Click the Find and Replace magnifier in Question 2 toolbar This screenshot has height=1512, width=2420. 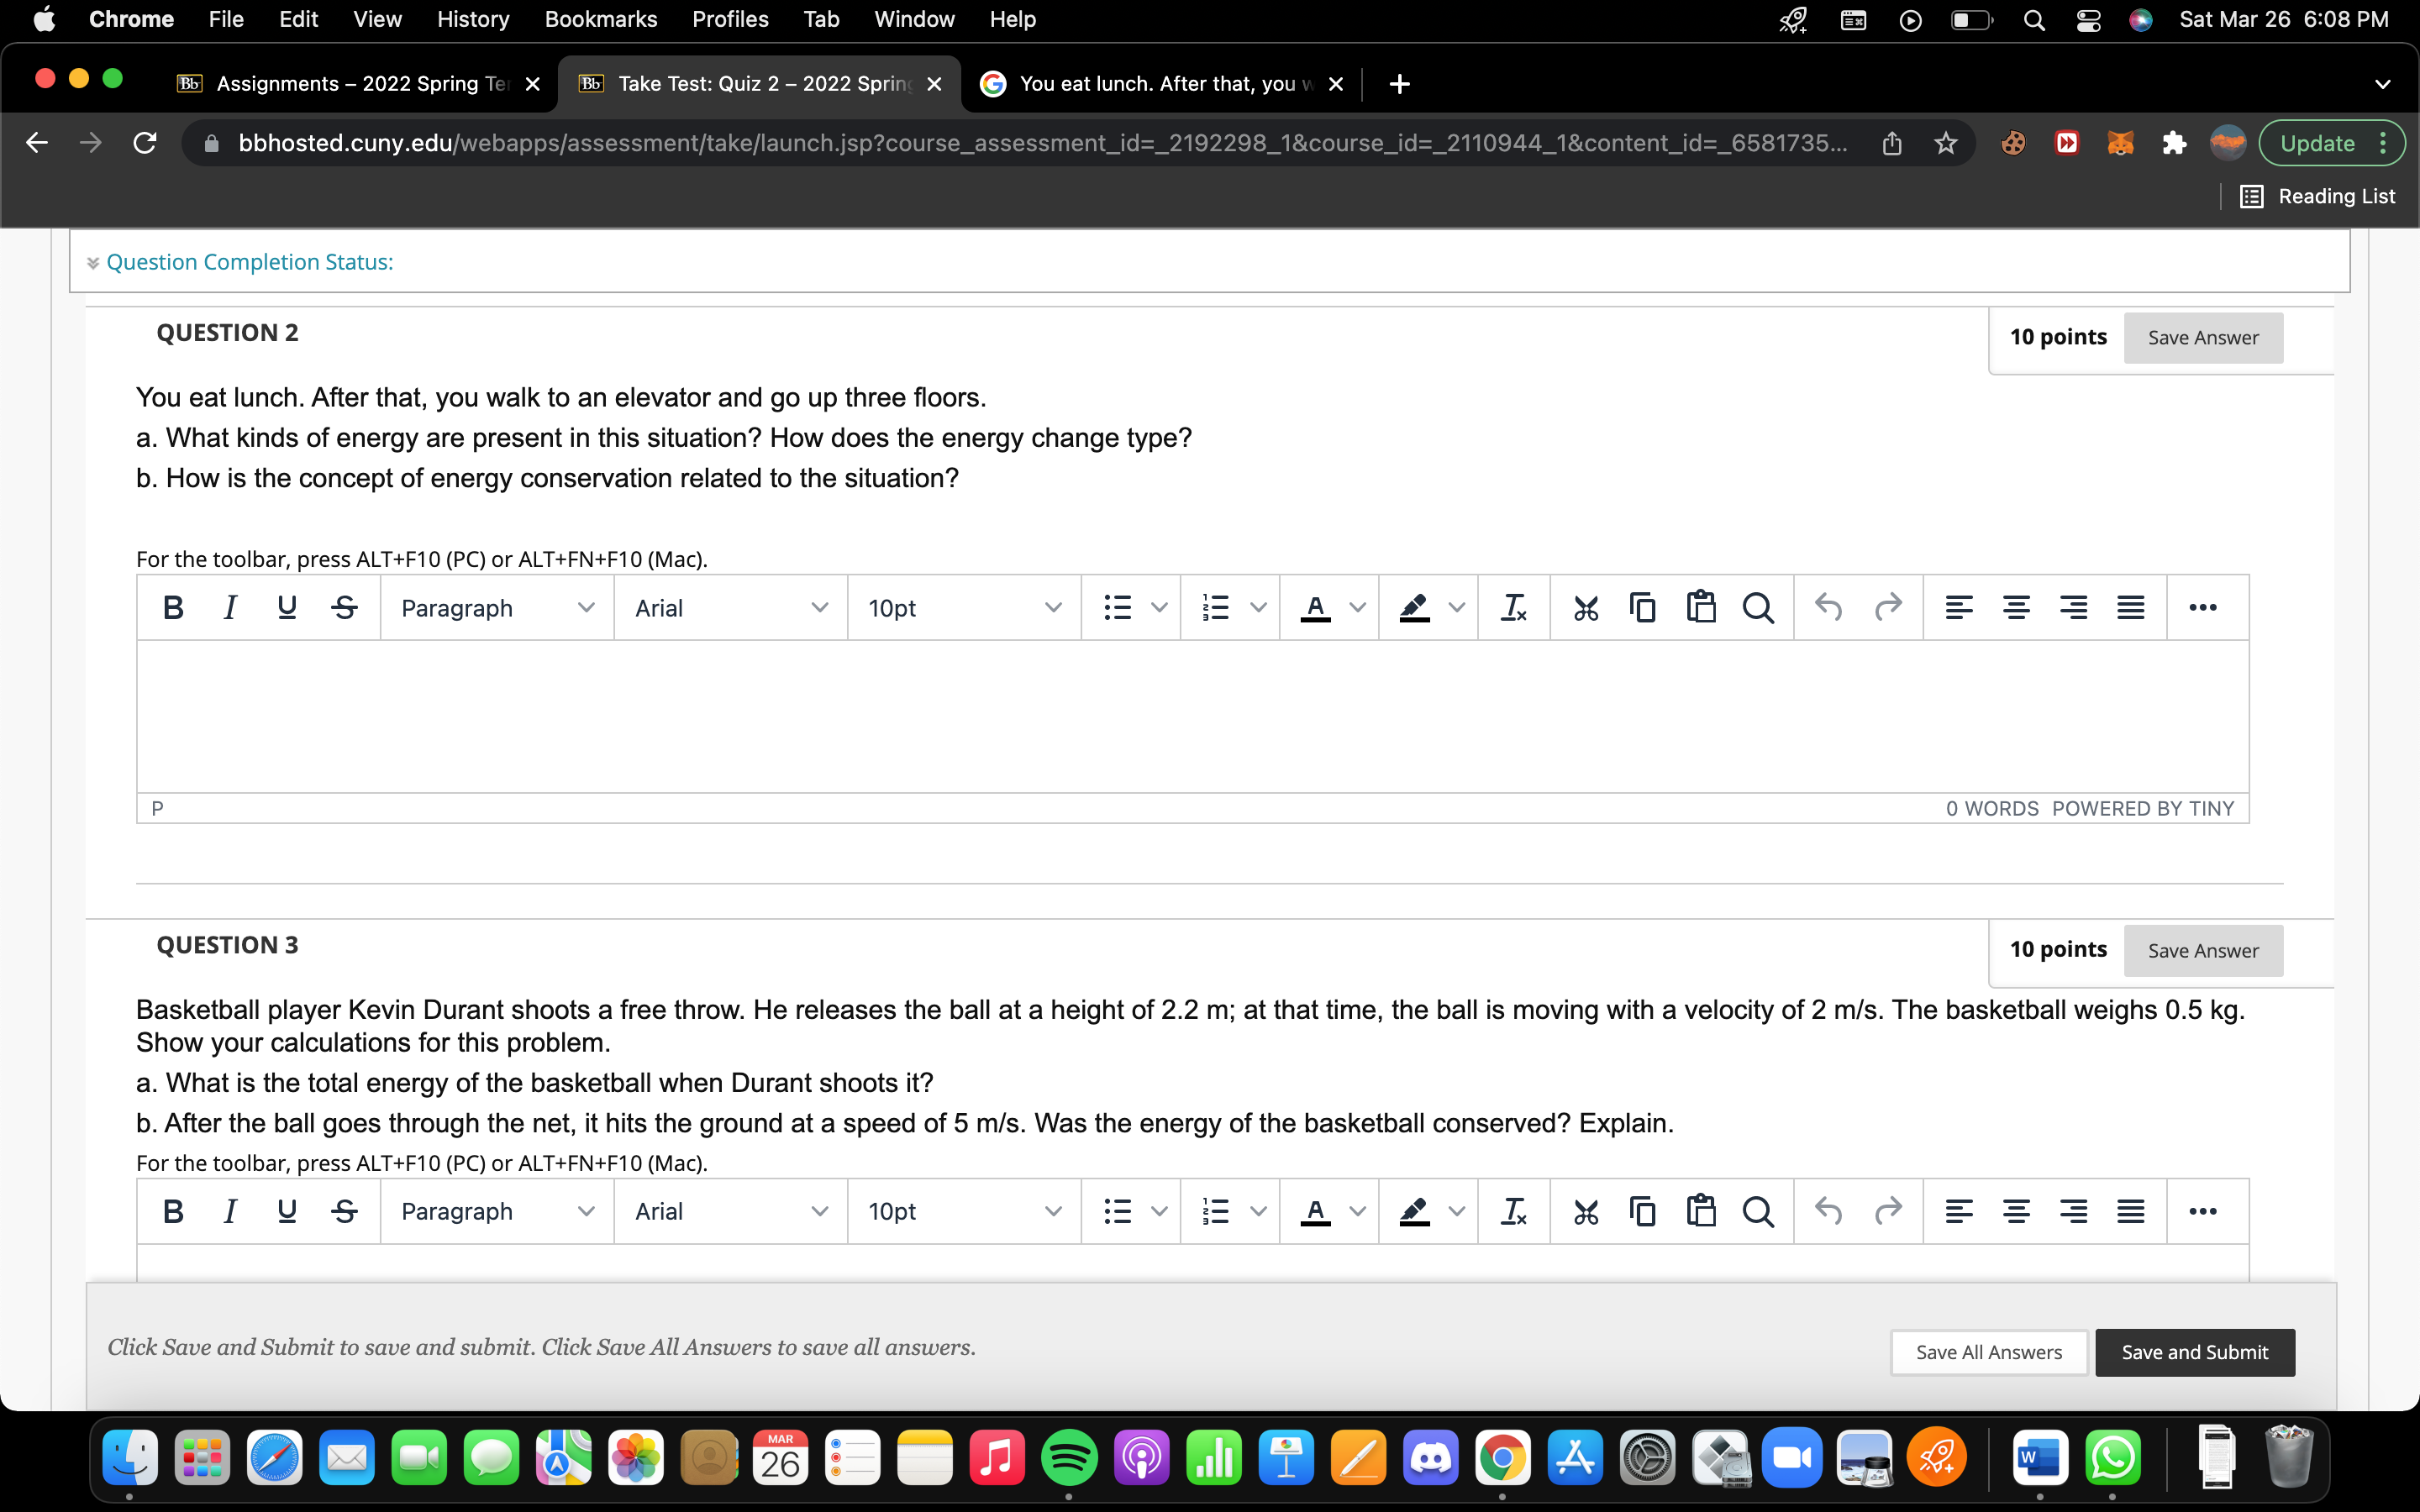(x=1758, y=607)
